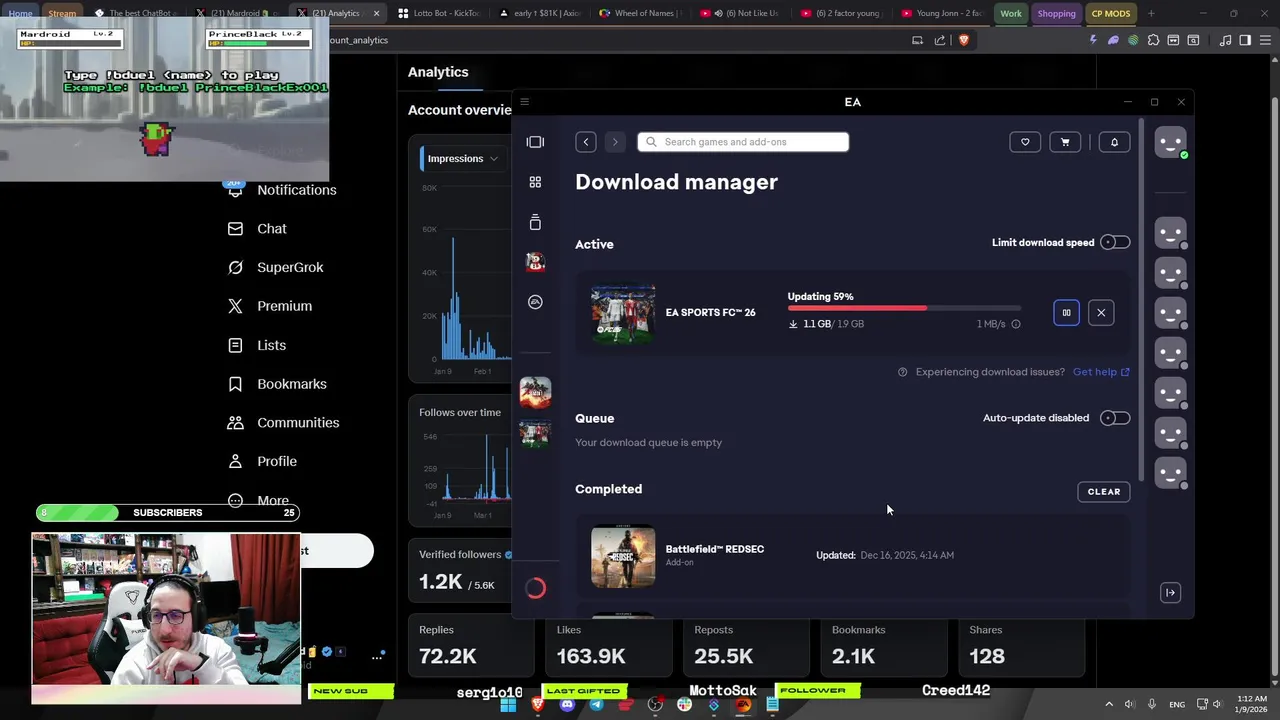Open the EA shopping cart
This screenshot has width=1280, height=720.
(x=1065, y=142)
